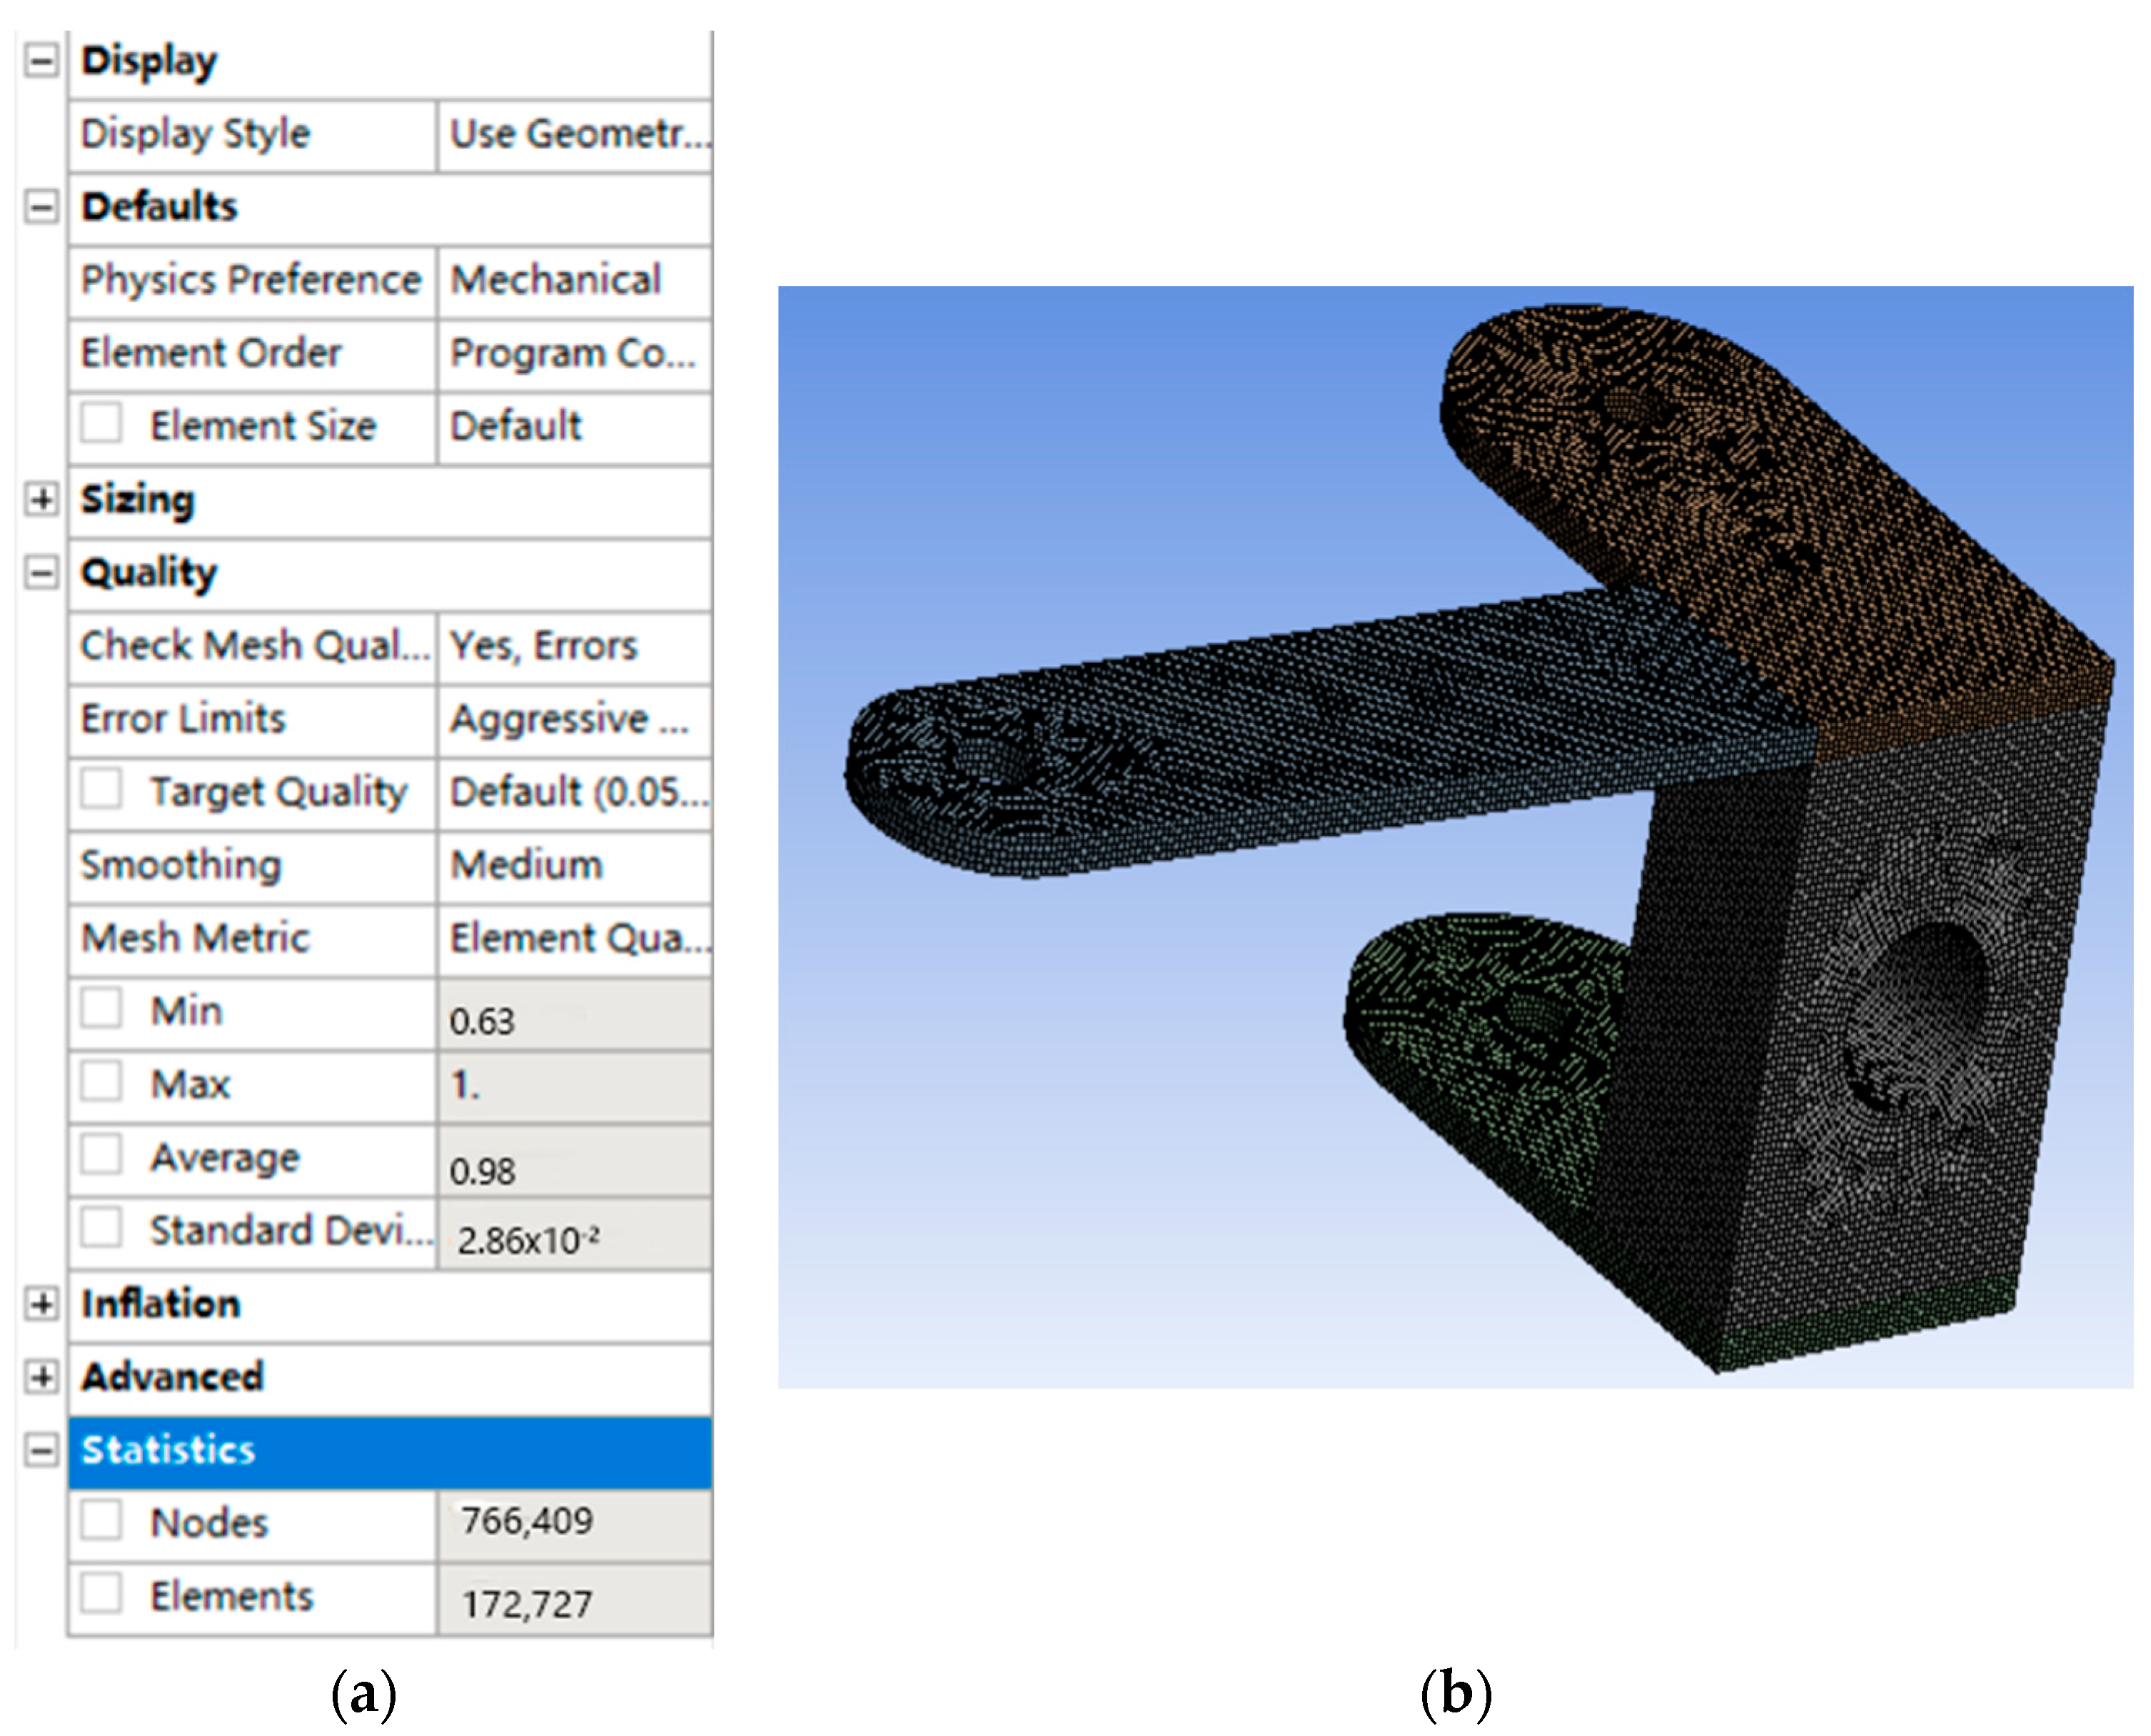Expand the Sizing section

click(41, 499)
